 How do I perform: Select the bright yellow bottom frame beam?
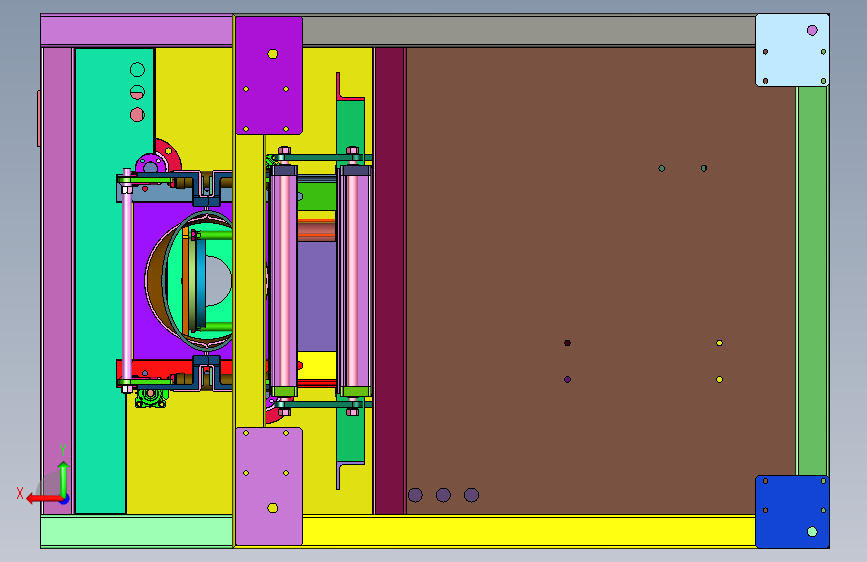[x=529, y=531]
